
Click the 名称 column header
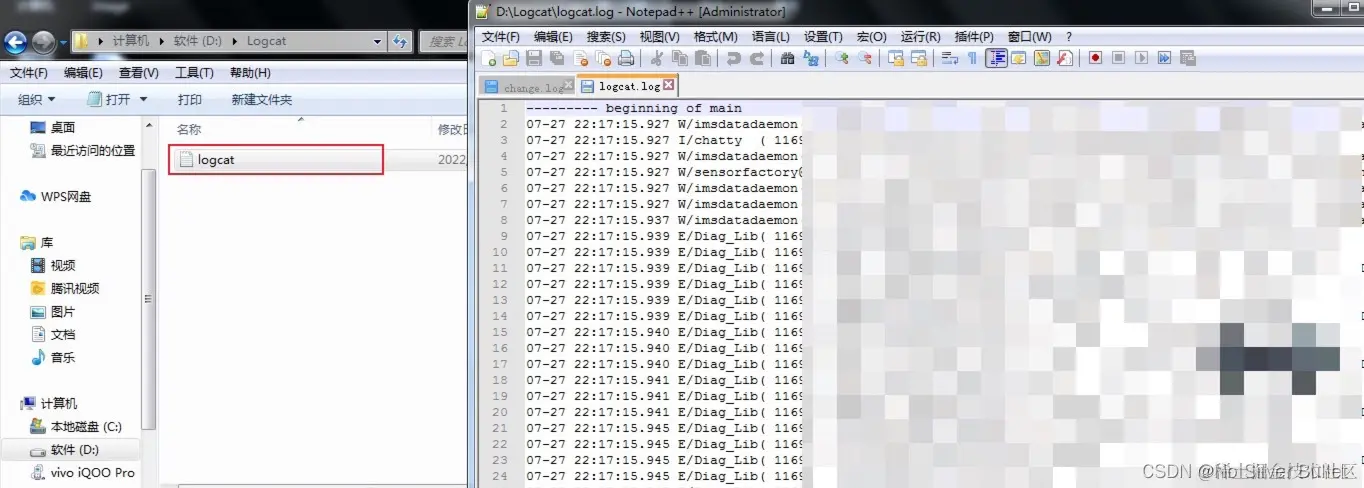189,129
